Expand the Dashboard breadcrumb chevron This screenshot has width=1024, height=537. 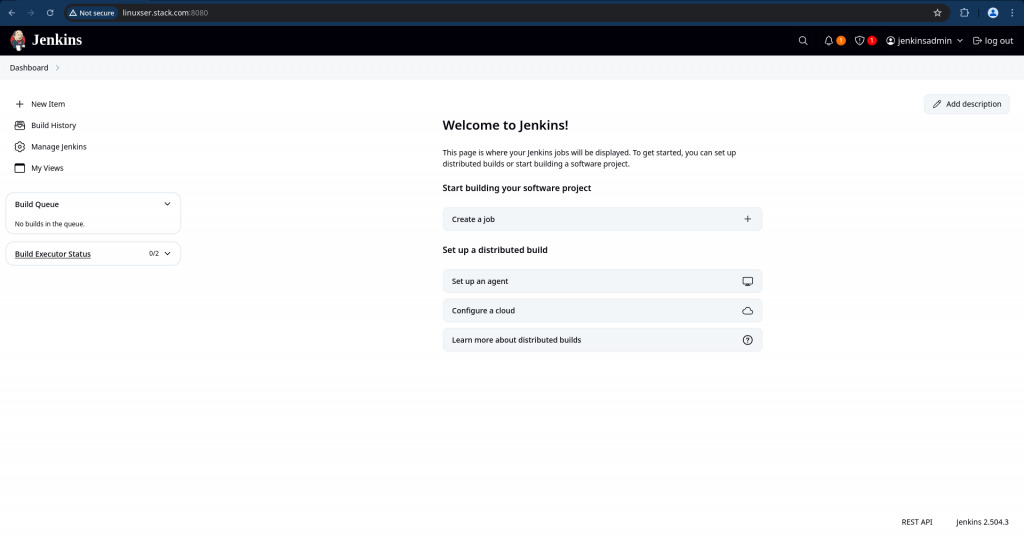(x=57, y=68)
